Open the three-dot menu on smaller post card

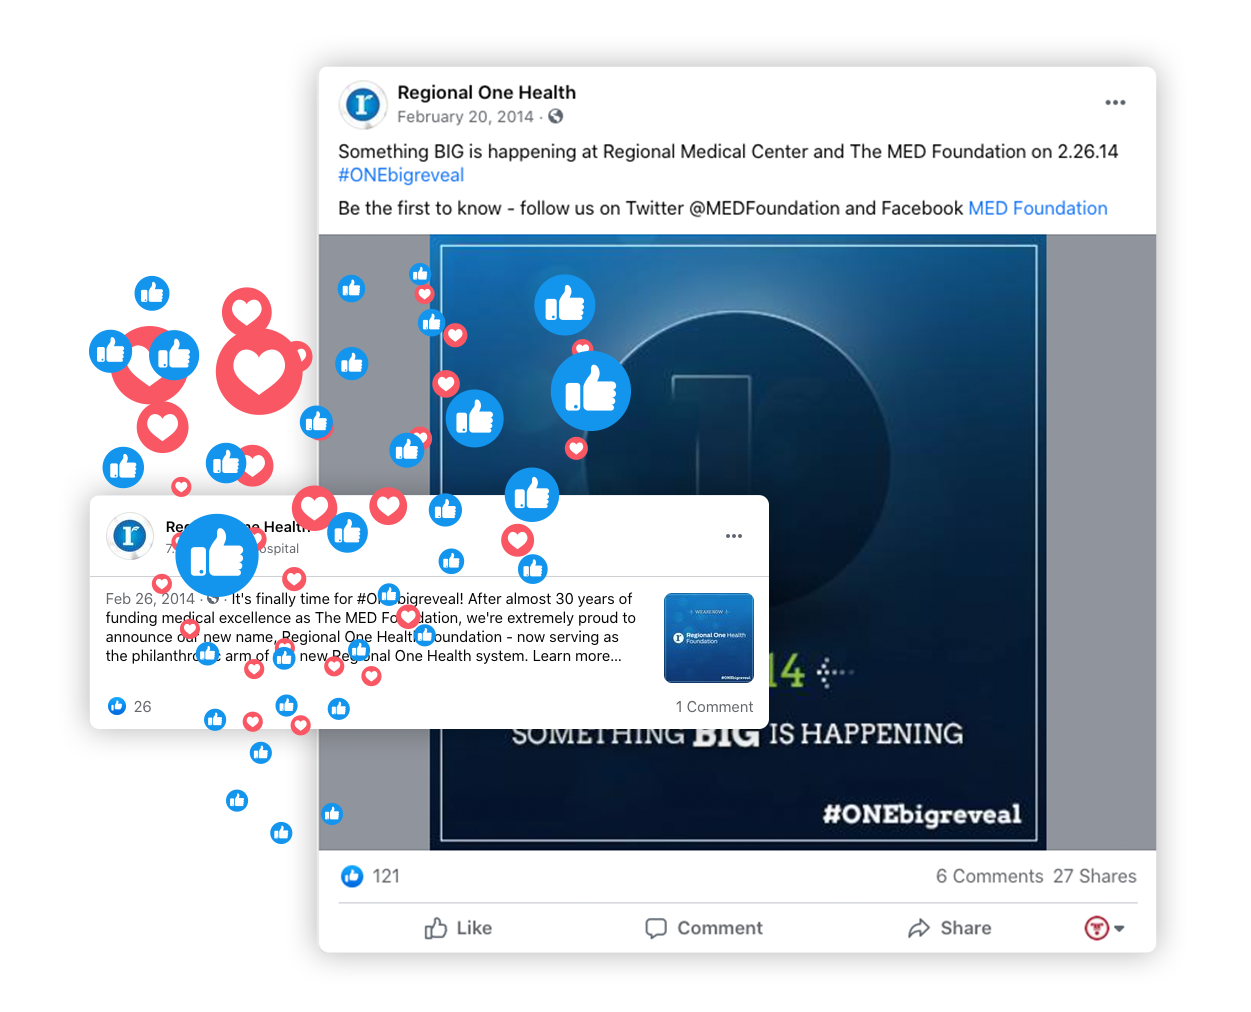(x=734, y=536)
